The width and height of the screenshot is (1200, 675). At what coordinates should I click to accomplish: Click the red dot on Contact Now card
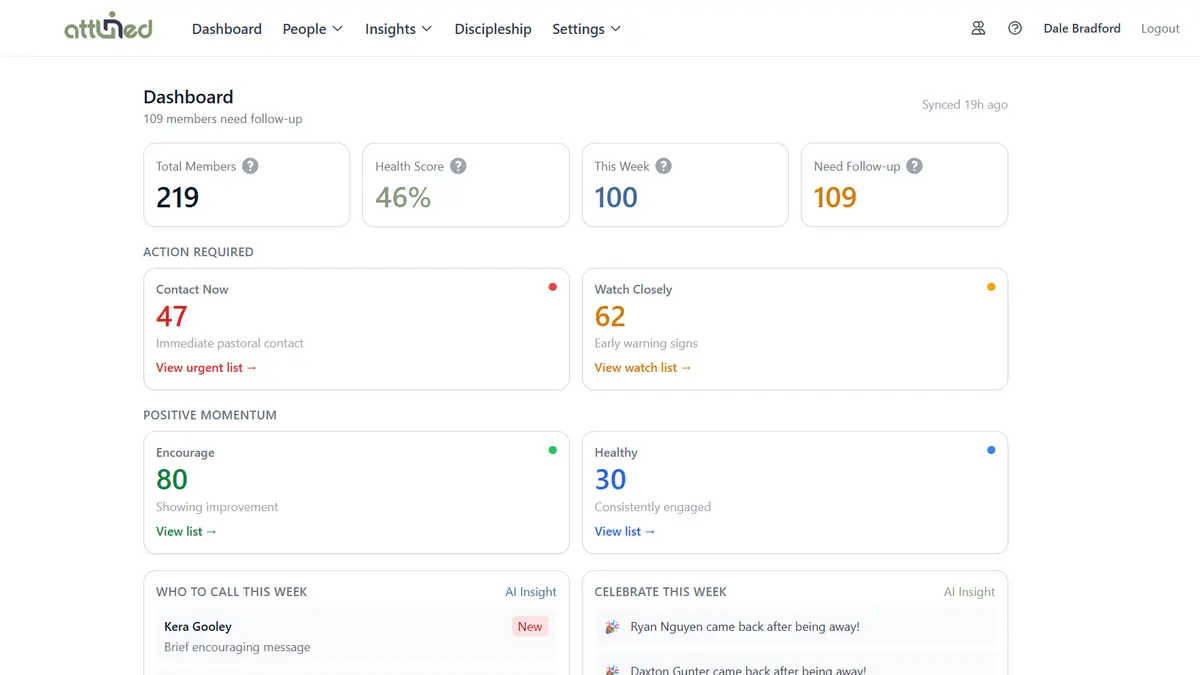coord(552,287)
